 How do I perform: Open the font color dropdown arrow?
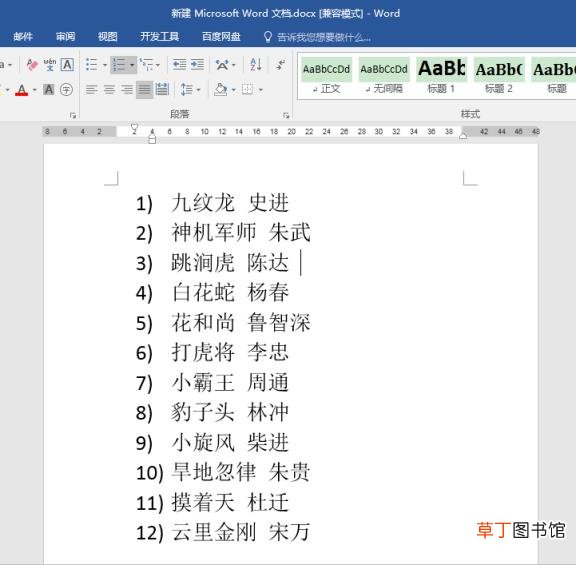(x=34, y=90)
